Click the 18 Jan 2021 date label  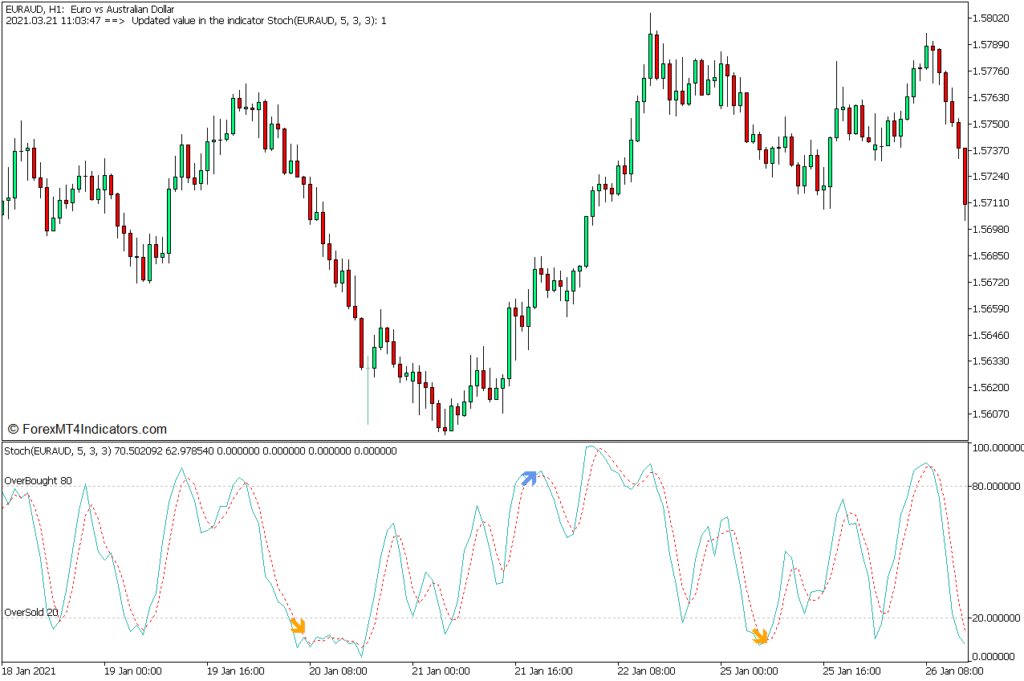point(31,671)
